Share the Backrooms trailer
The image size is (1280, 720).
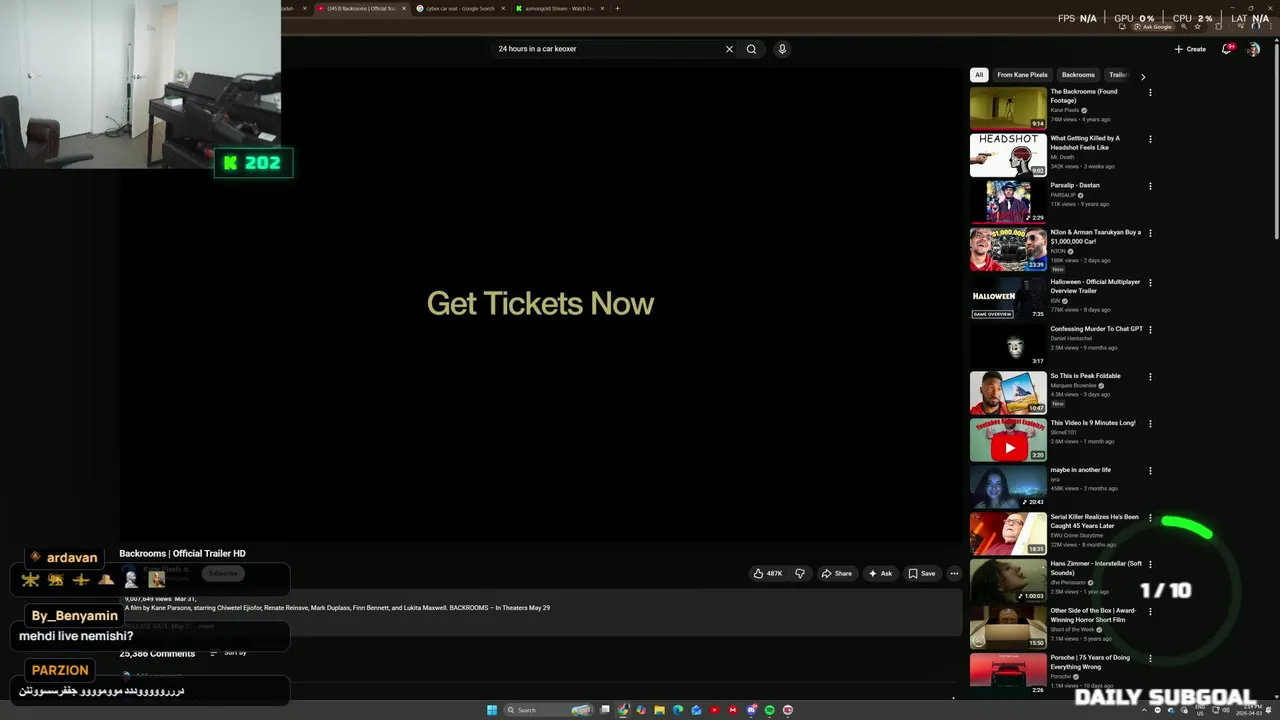(836, 573)
